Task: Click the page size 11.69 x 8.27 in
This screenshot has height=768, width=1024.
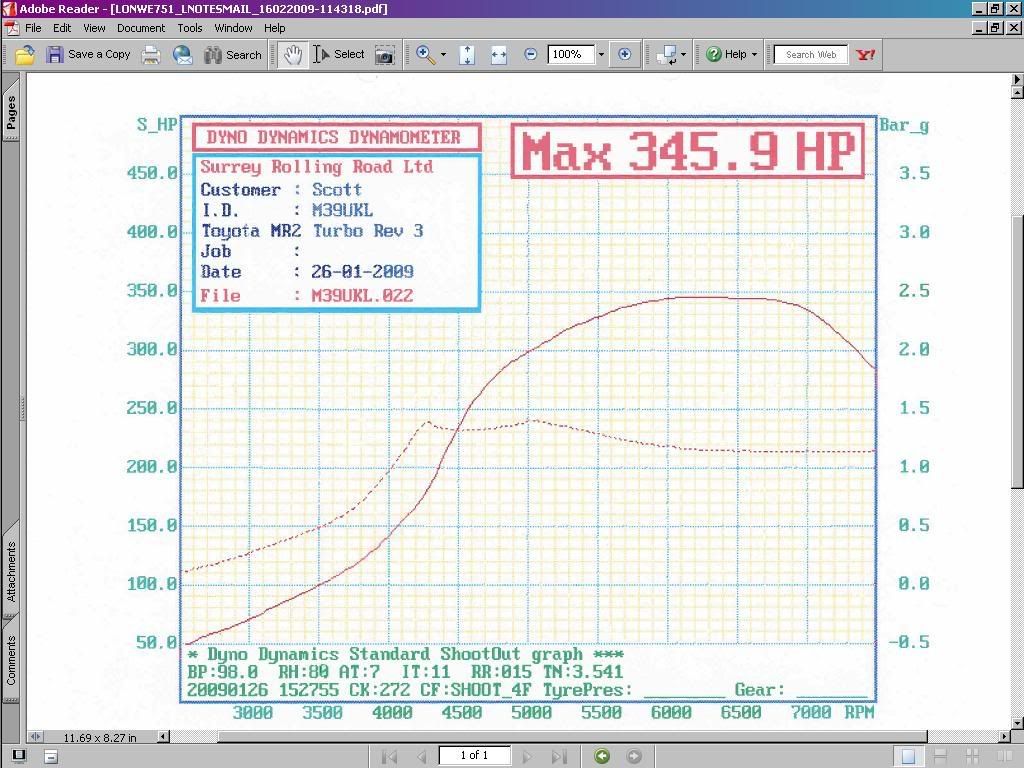Action: 100,737
